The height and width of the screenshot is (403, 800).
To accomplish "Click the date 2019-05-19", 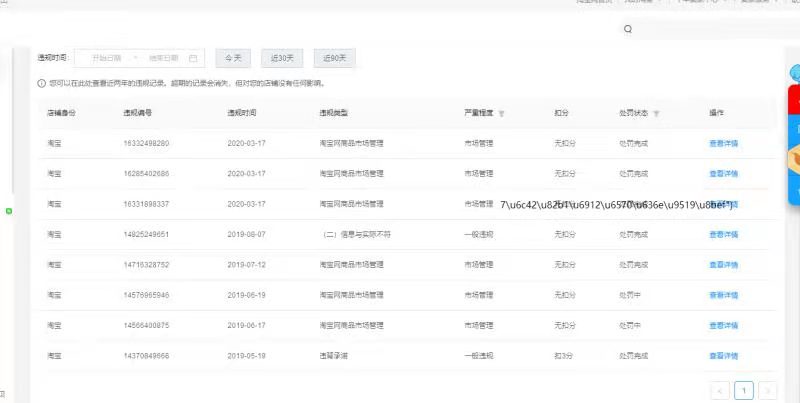I will pyautogui.click(x=246, y=356).
